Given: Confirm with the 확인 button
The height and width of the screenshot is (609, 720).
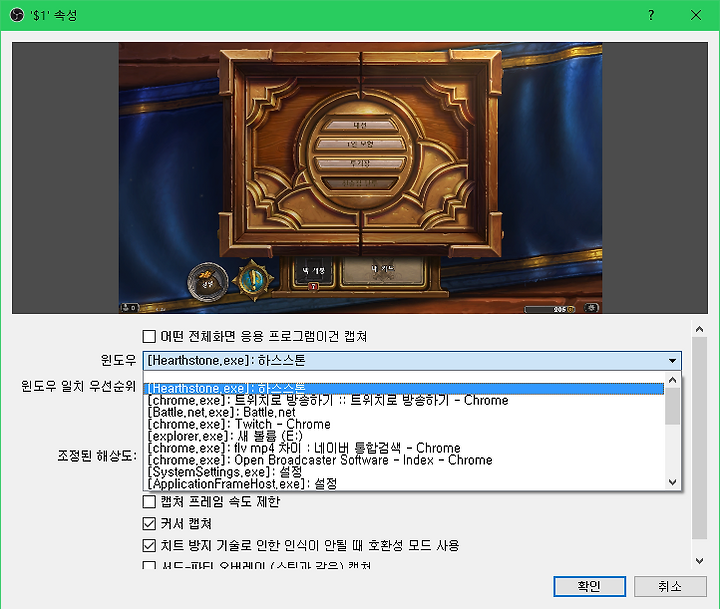Looking at the screenshot, I should [x=590, y=586].
